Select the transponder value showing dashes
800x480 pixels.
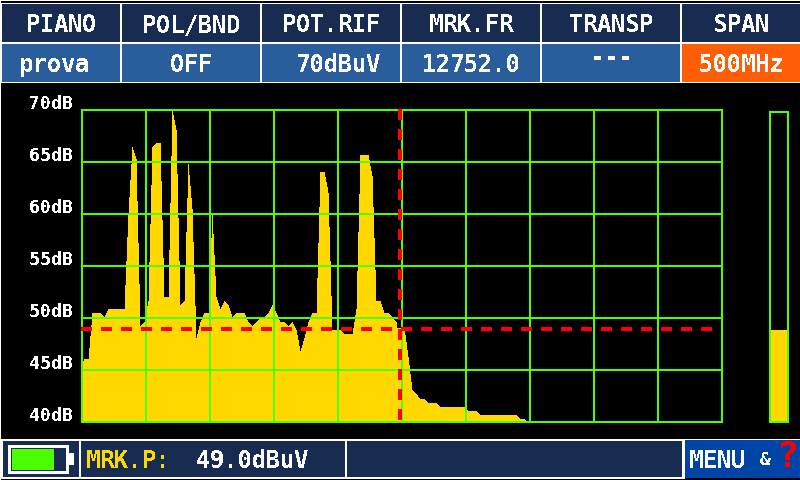[611, 63]
